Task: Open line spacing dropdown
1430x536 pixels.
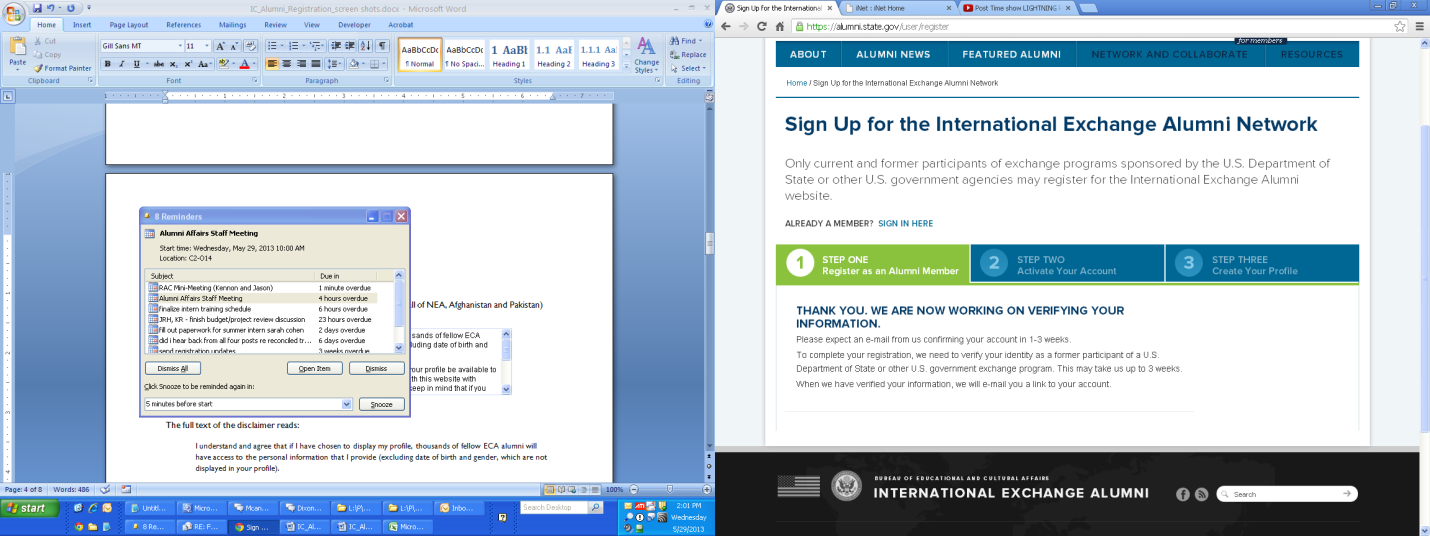Action: [x=334, y=64]
